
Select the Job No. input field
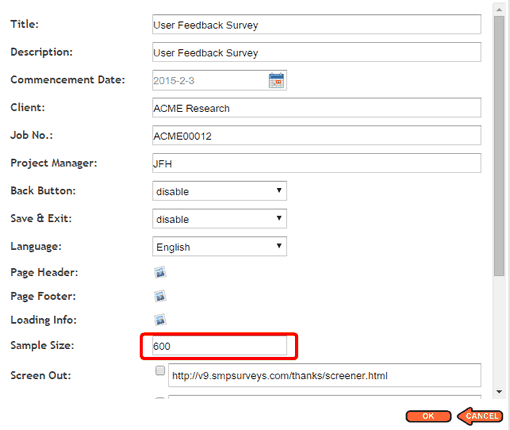tap(317, 135)
